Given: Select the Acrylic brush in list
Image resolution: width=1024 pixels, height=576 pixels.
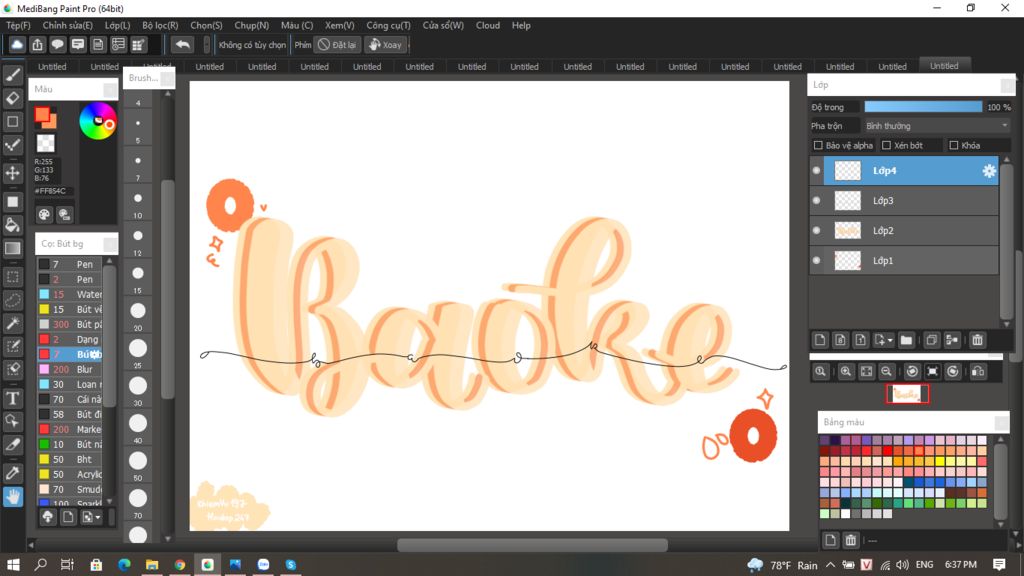Looking at the screenshot, I should pos(70,474).
